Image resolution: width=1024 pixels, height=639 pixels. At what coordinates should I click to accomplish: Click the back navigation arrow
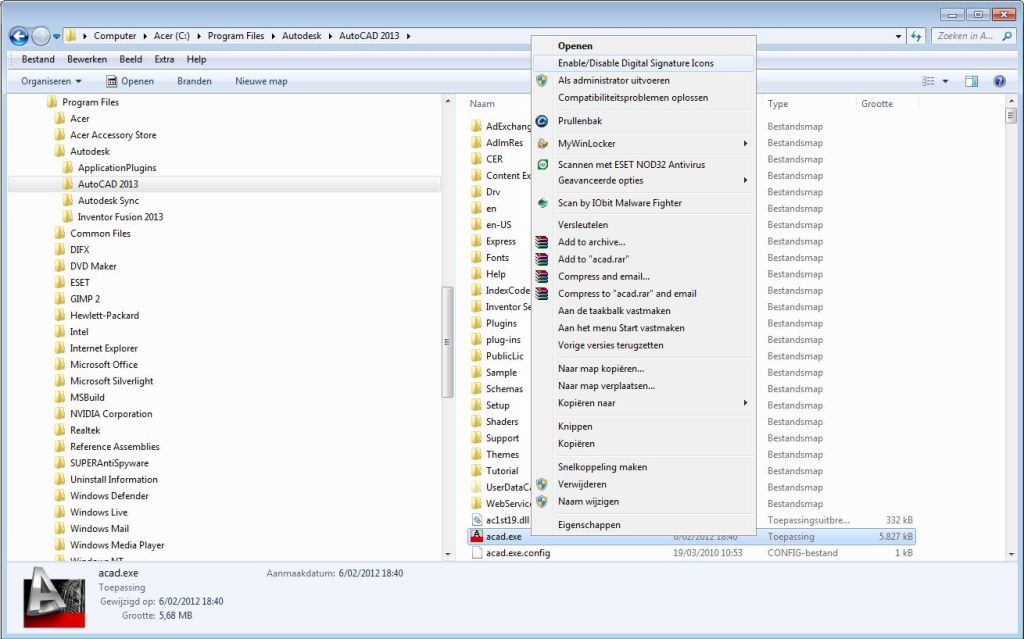pyautogui.click(x=18, y=35)
